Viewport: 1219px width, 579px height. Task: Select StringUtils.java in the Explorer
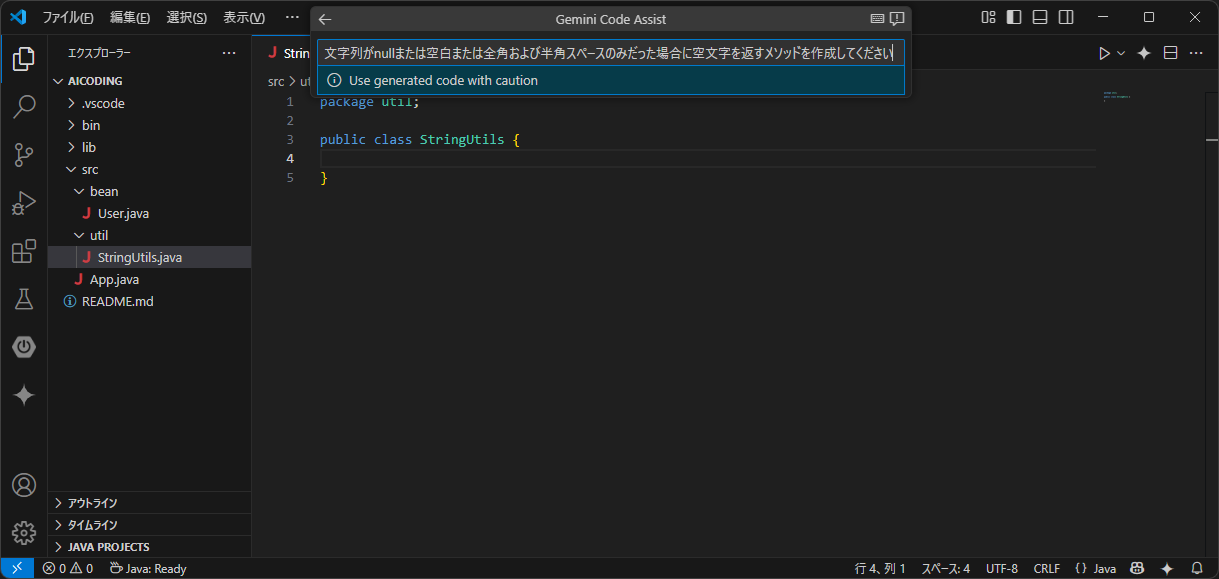[138, 256]
